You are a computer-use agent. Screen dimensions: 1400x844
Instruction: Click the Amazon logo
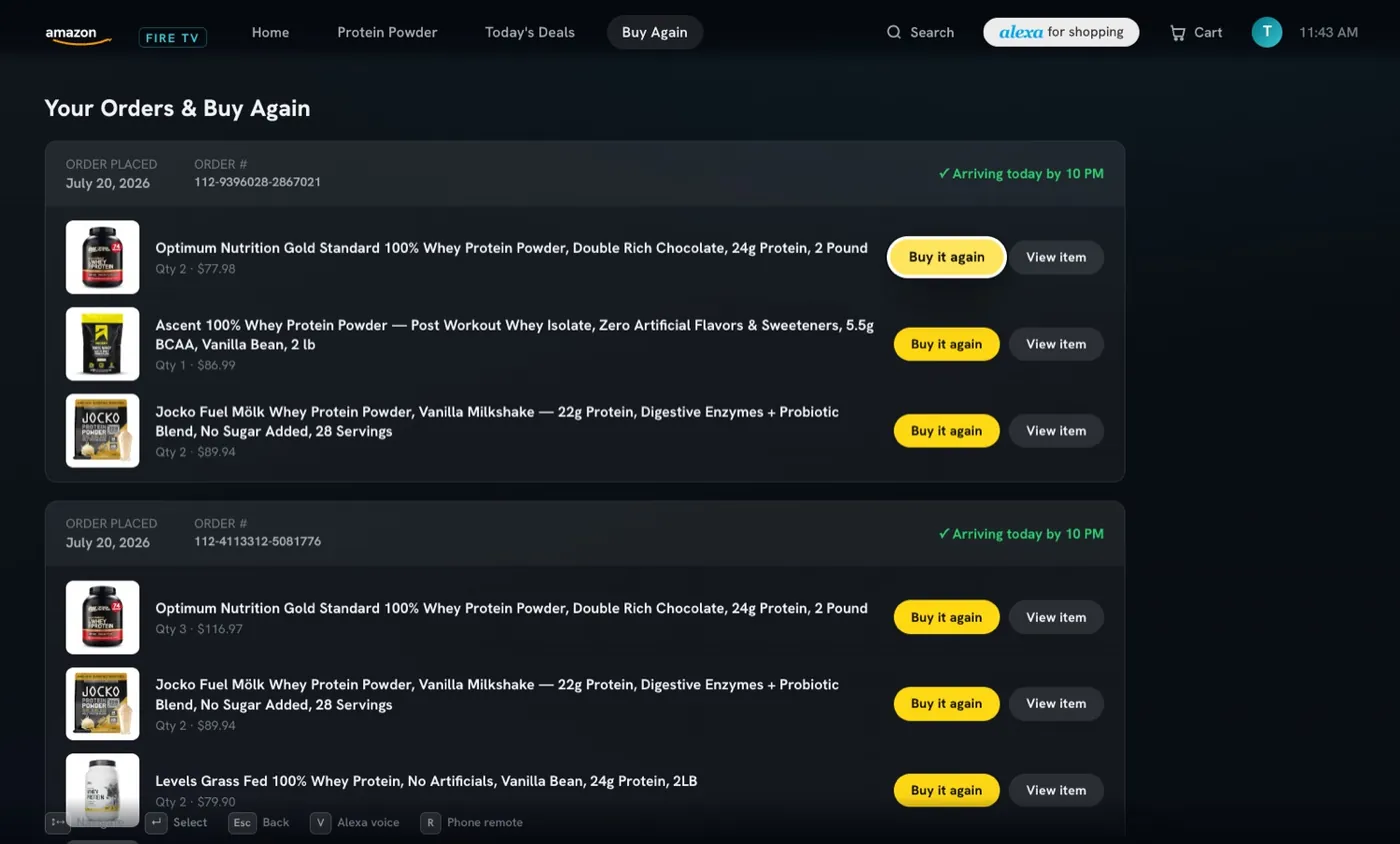click(78, 34)
